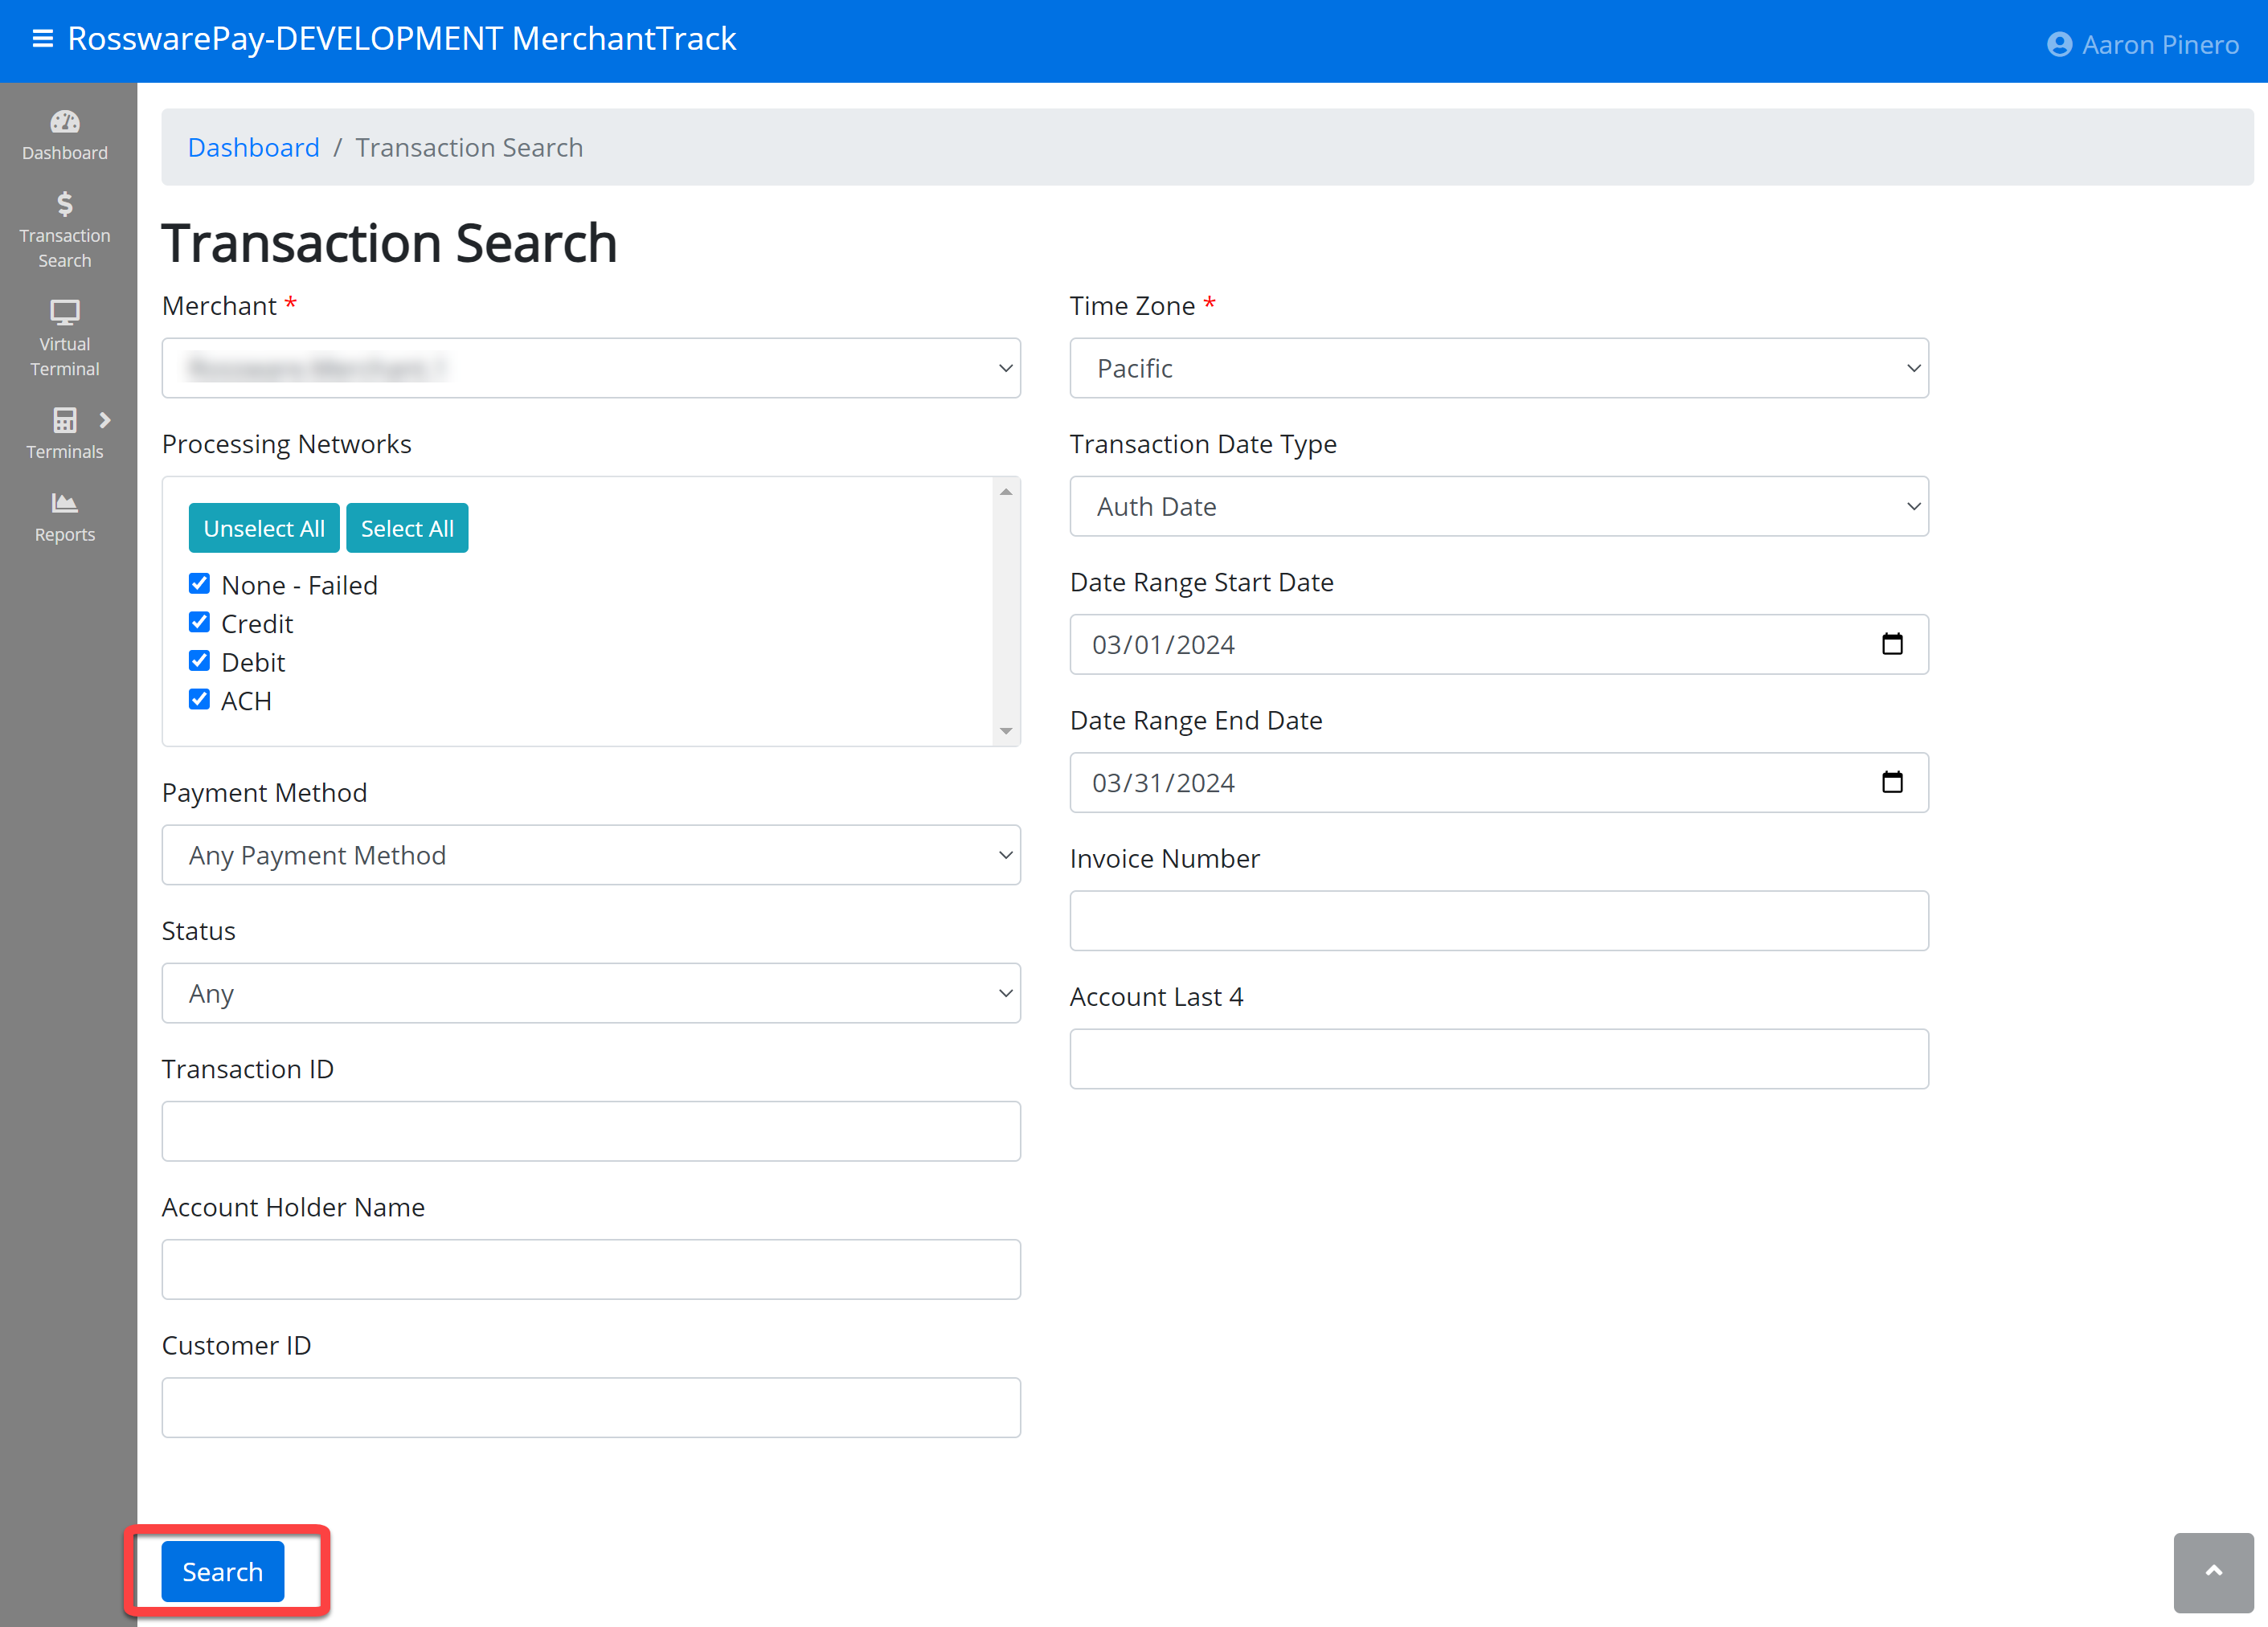
Task: Open Reports chart icon in sidebar
Action: 65,503
